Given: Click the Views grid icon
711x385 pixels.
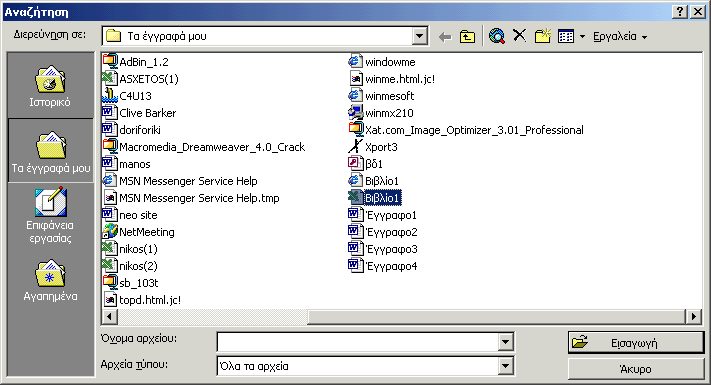Looking at the screenshot, I should [566, 36].
